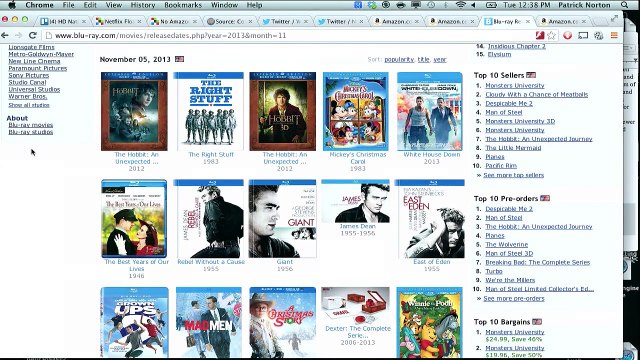Open Despicable Me 2 in Top 10 Sellers

click(x=509, y=103)
